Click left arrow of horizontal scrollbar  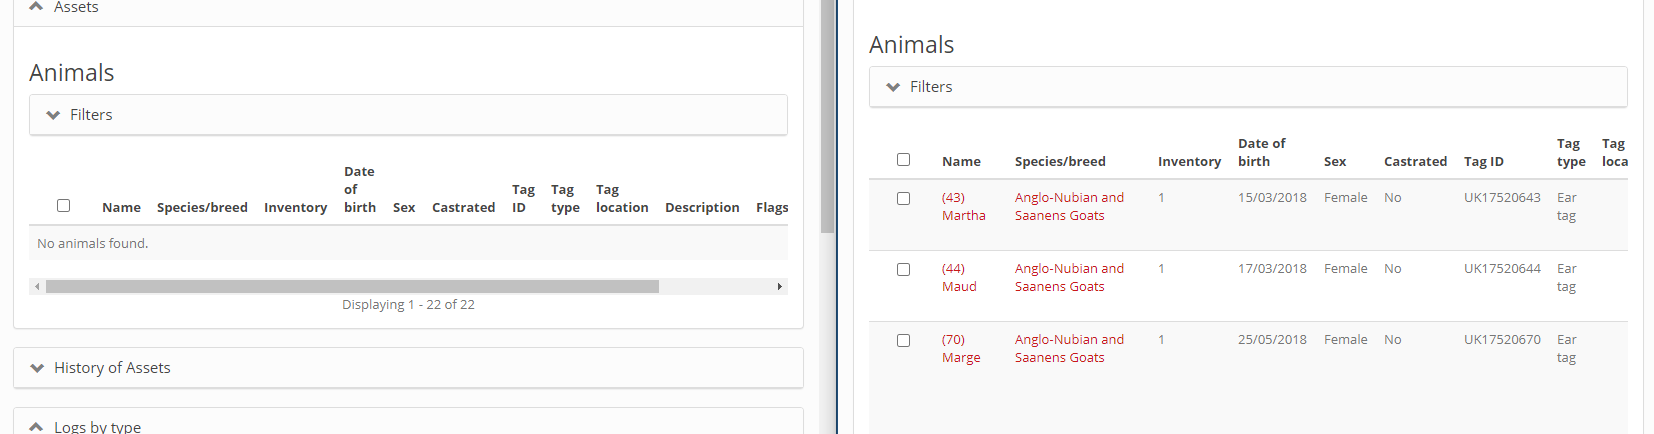tap(37, 287)
